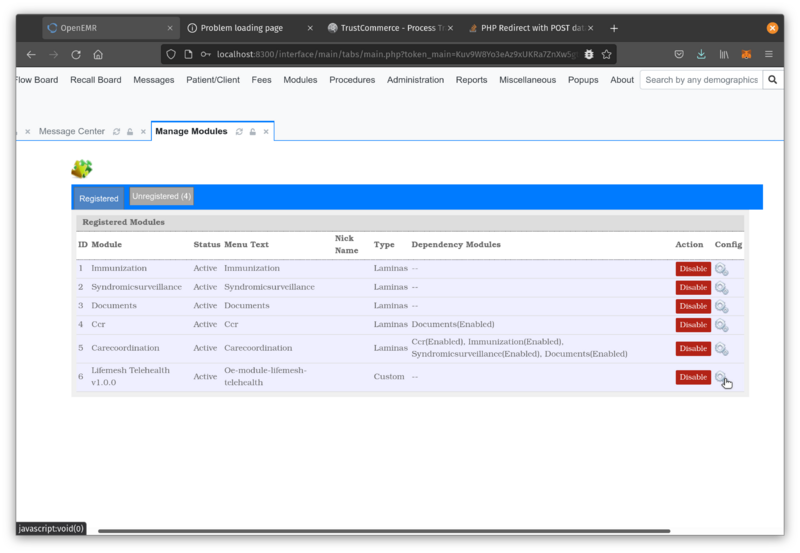This screenshot has width=800, height=553.
Task: Switch to the Unregistered (4) tab
Action: [161, 196]
